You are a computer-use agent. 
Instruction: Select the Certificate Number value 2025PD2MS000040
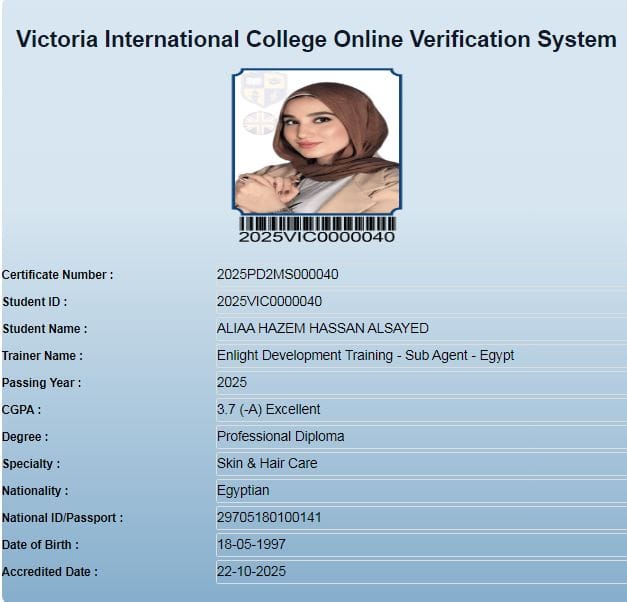277,274
